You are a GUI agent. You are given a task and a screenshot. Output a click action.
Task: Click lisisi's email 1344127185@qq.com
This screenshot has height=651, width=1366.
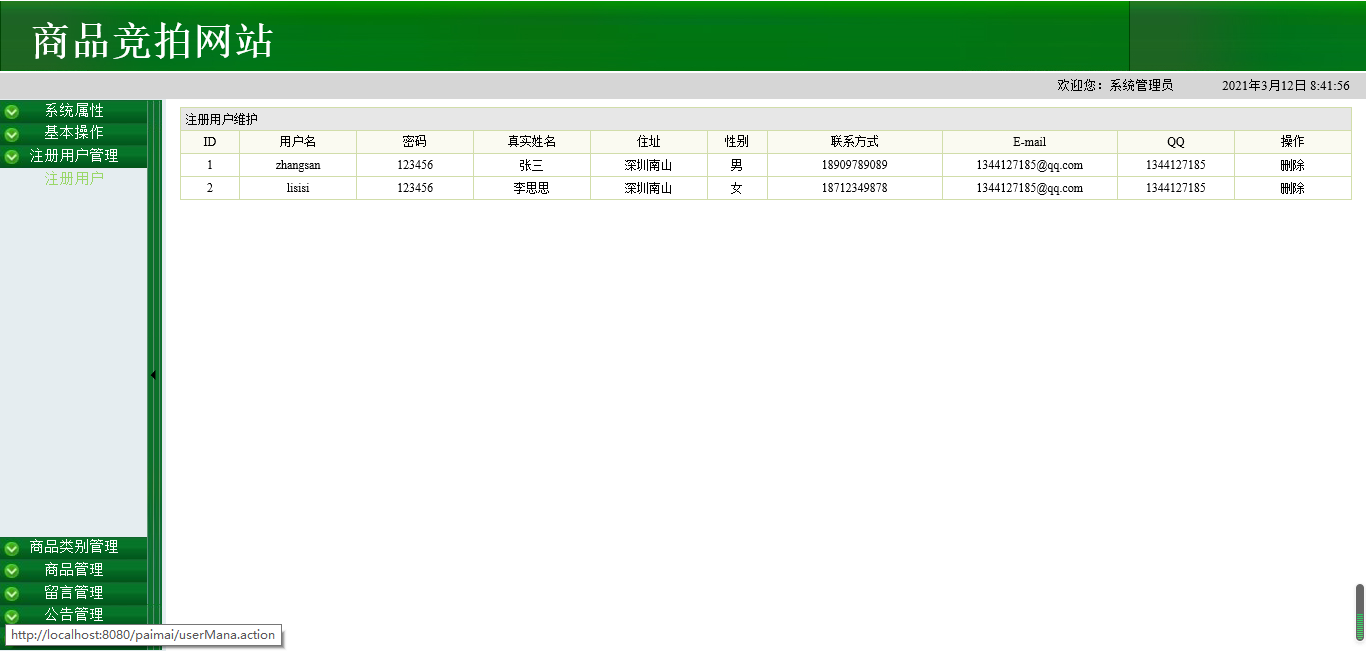1030,188
